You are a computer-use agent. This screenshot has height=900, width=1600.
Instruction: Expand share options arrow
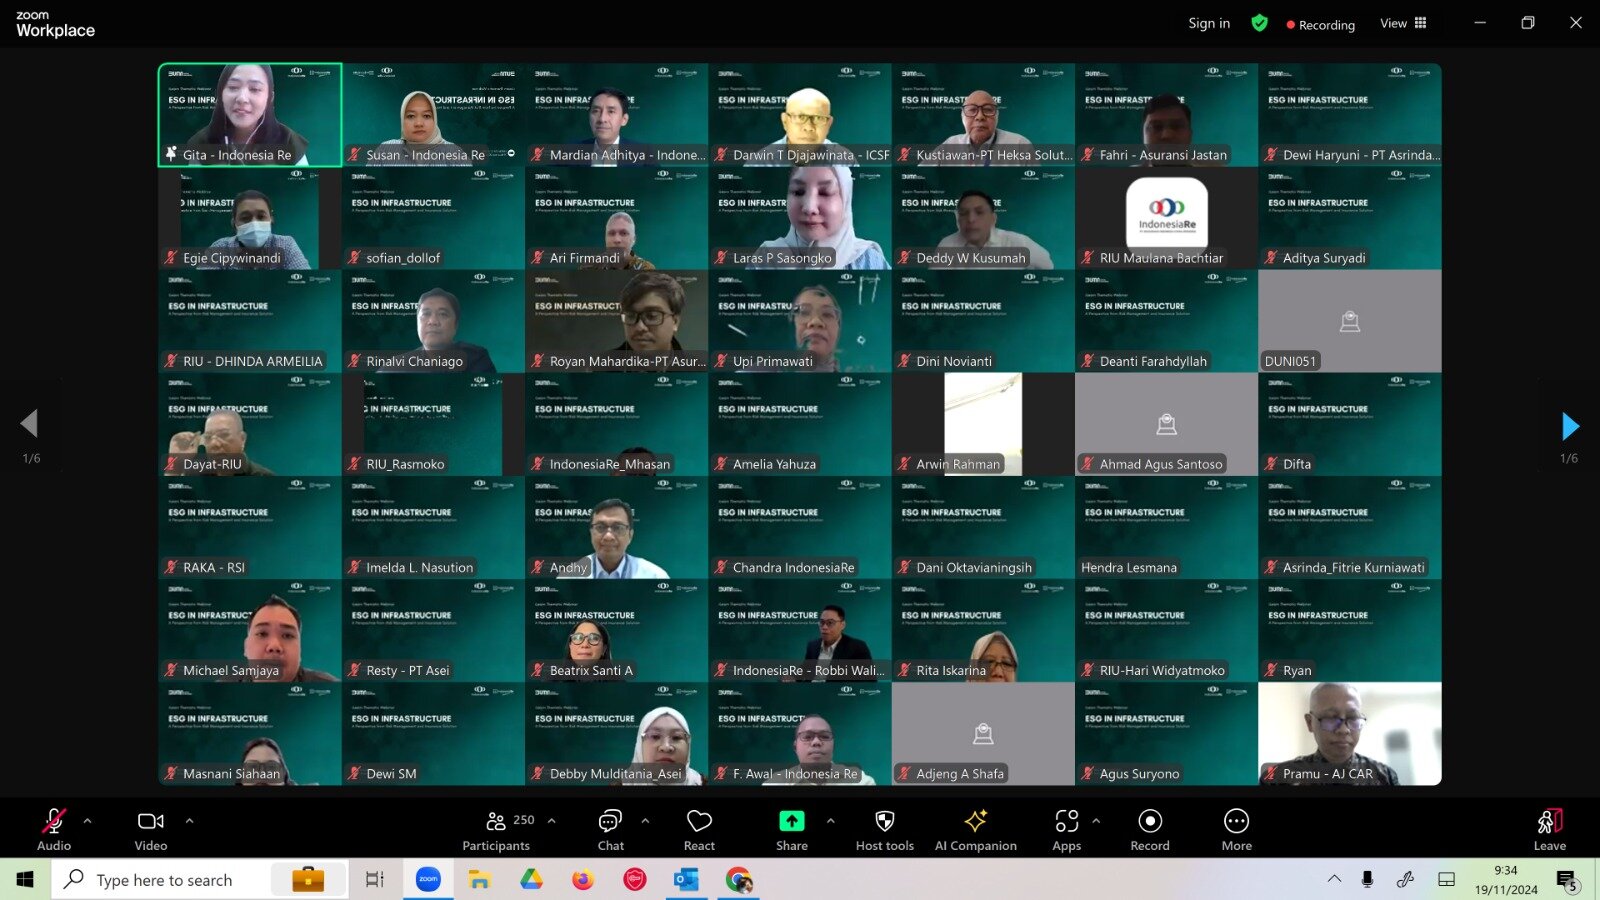click(x=830, y=821)
